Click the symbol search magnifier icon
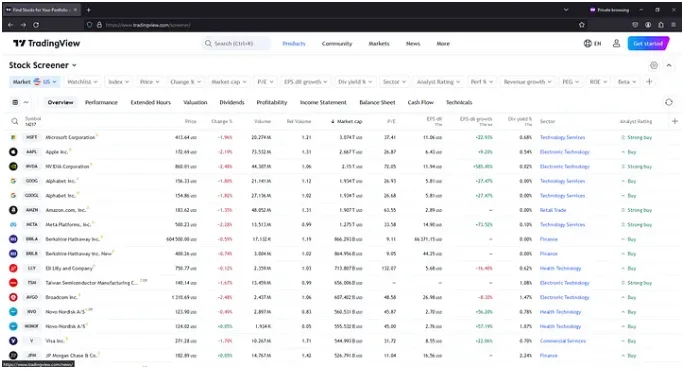684x378 pixels. [14, 121]
